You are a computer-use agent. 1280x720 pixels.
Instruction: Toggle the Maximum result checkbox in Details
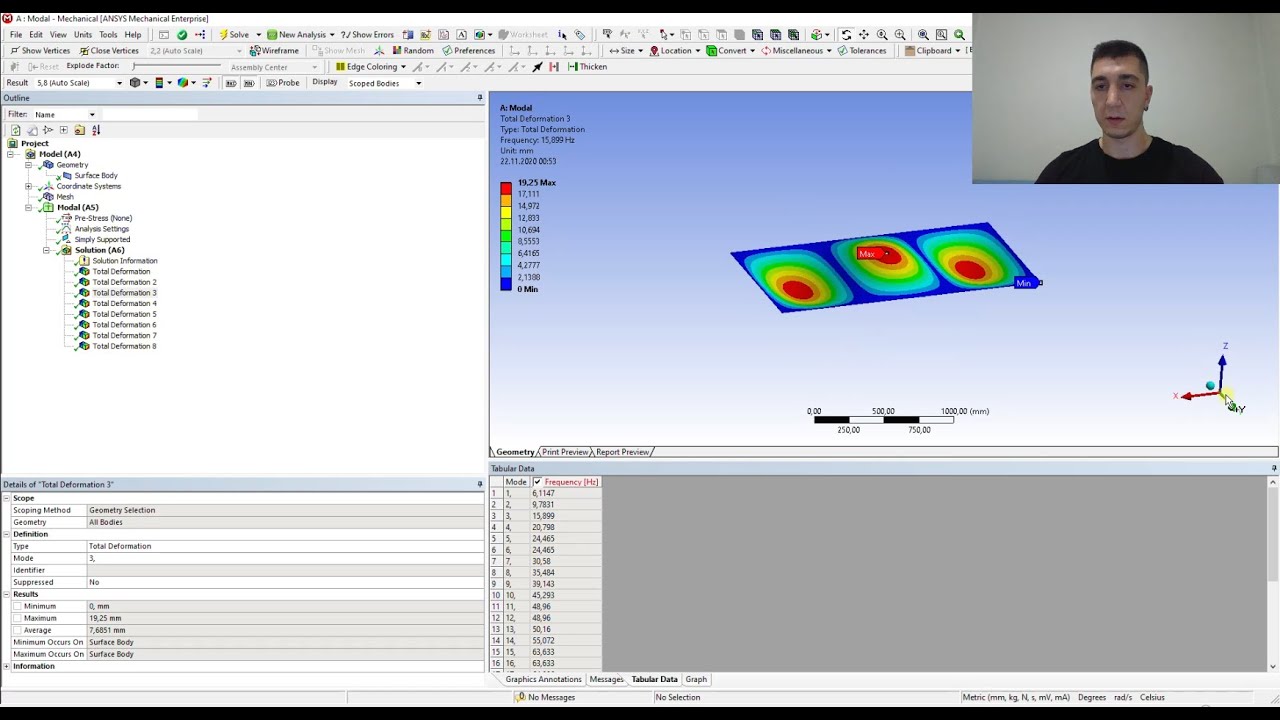(x=17, y=618)
